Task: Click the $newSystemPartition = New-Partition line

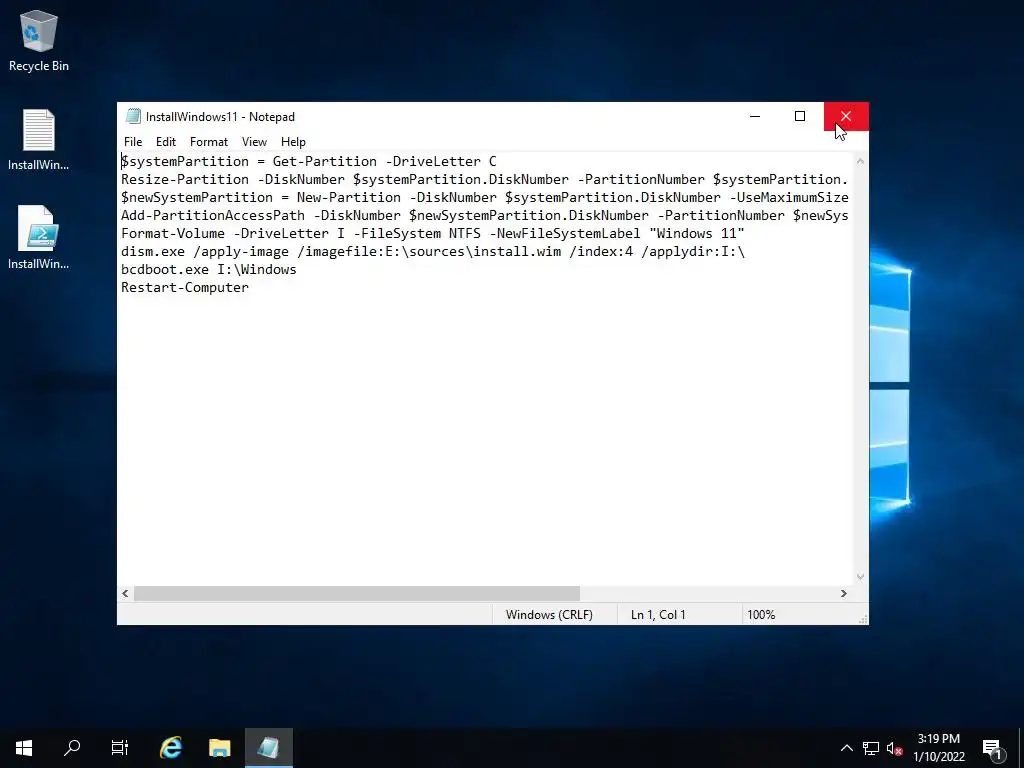Action: [x=485, y=197]
